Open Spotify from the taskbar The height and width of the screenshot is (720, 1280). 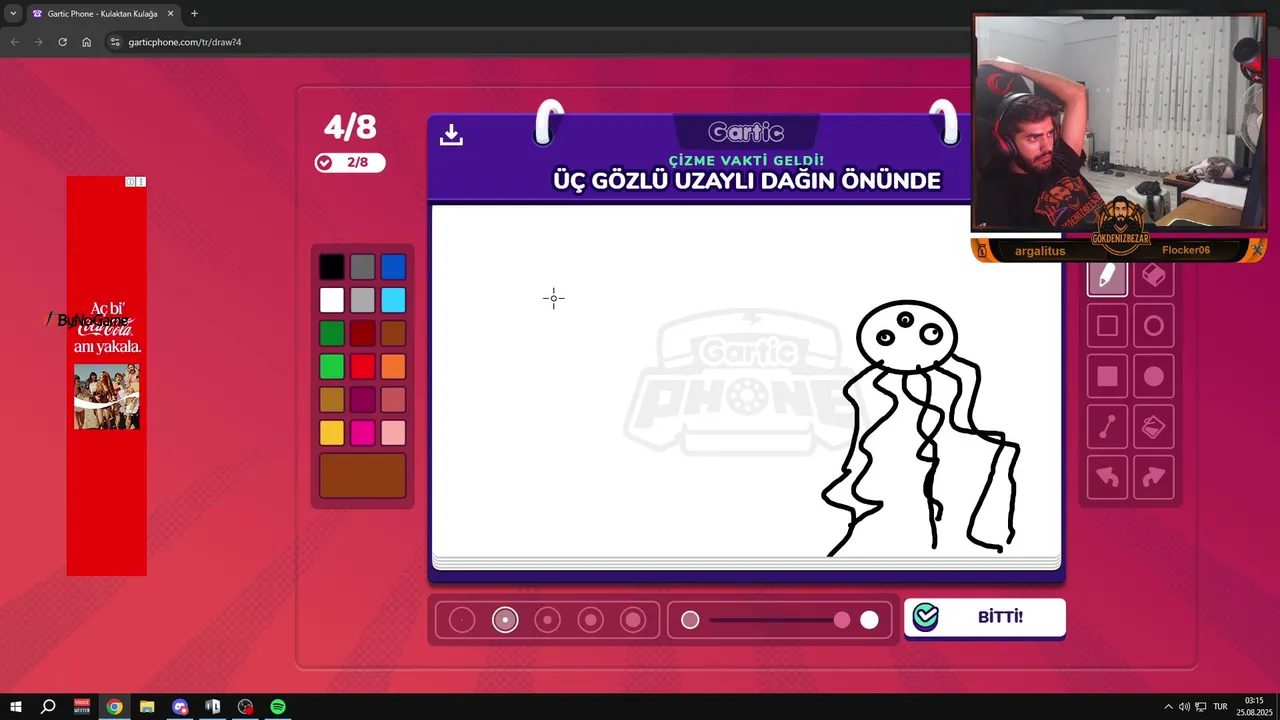click(x=278, y=707)
